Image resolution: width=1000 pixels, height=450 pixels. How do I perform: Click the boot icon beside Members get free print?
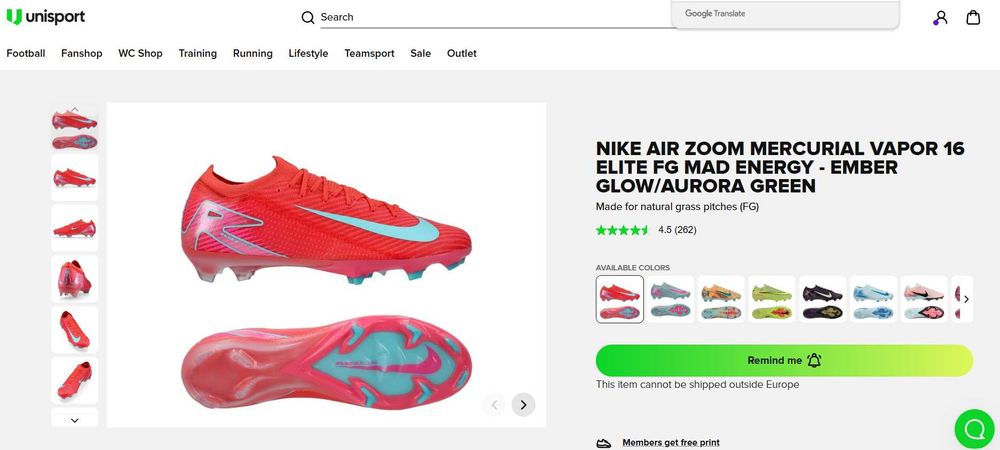click(603, 443)
